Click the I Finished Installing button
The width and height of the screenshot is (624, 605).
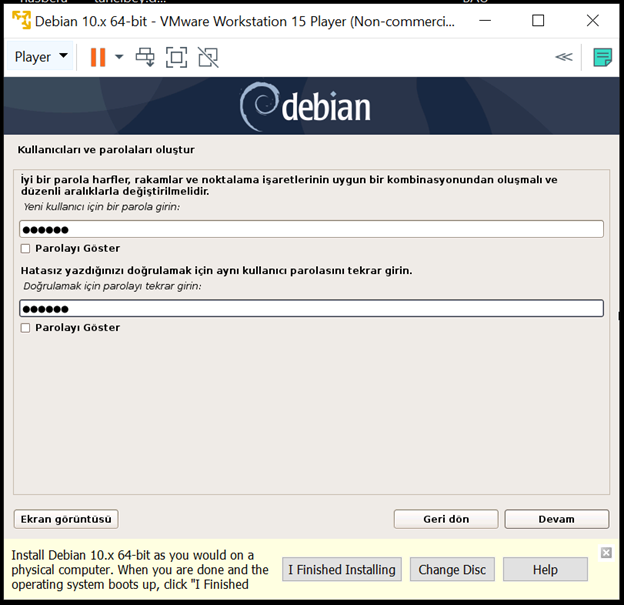[342, 570]
